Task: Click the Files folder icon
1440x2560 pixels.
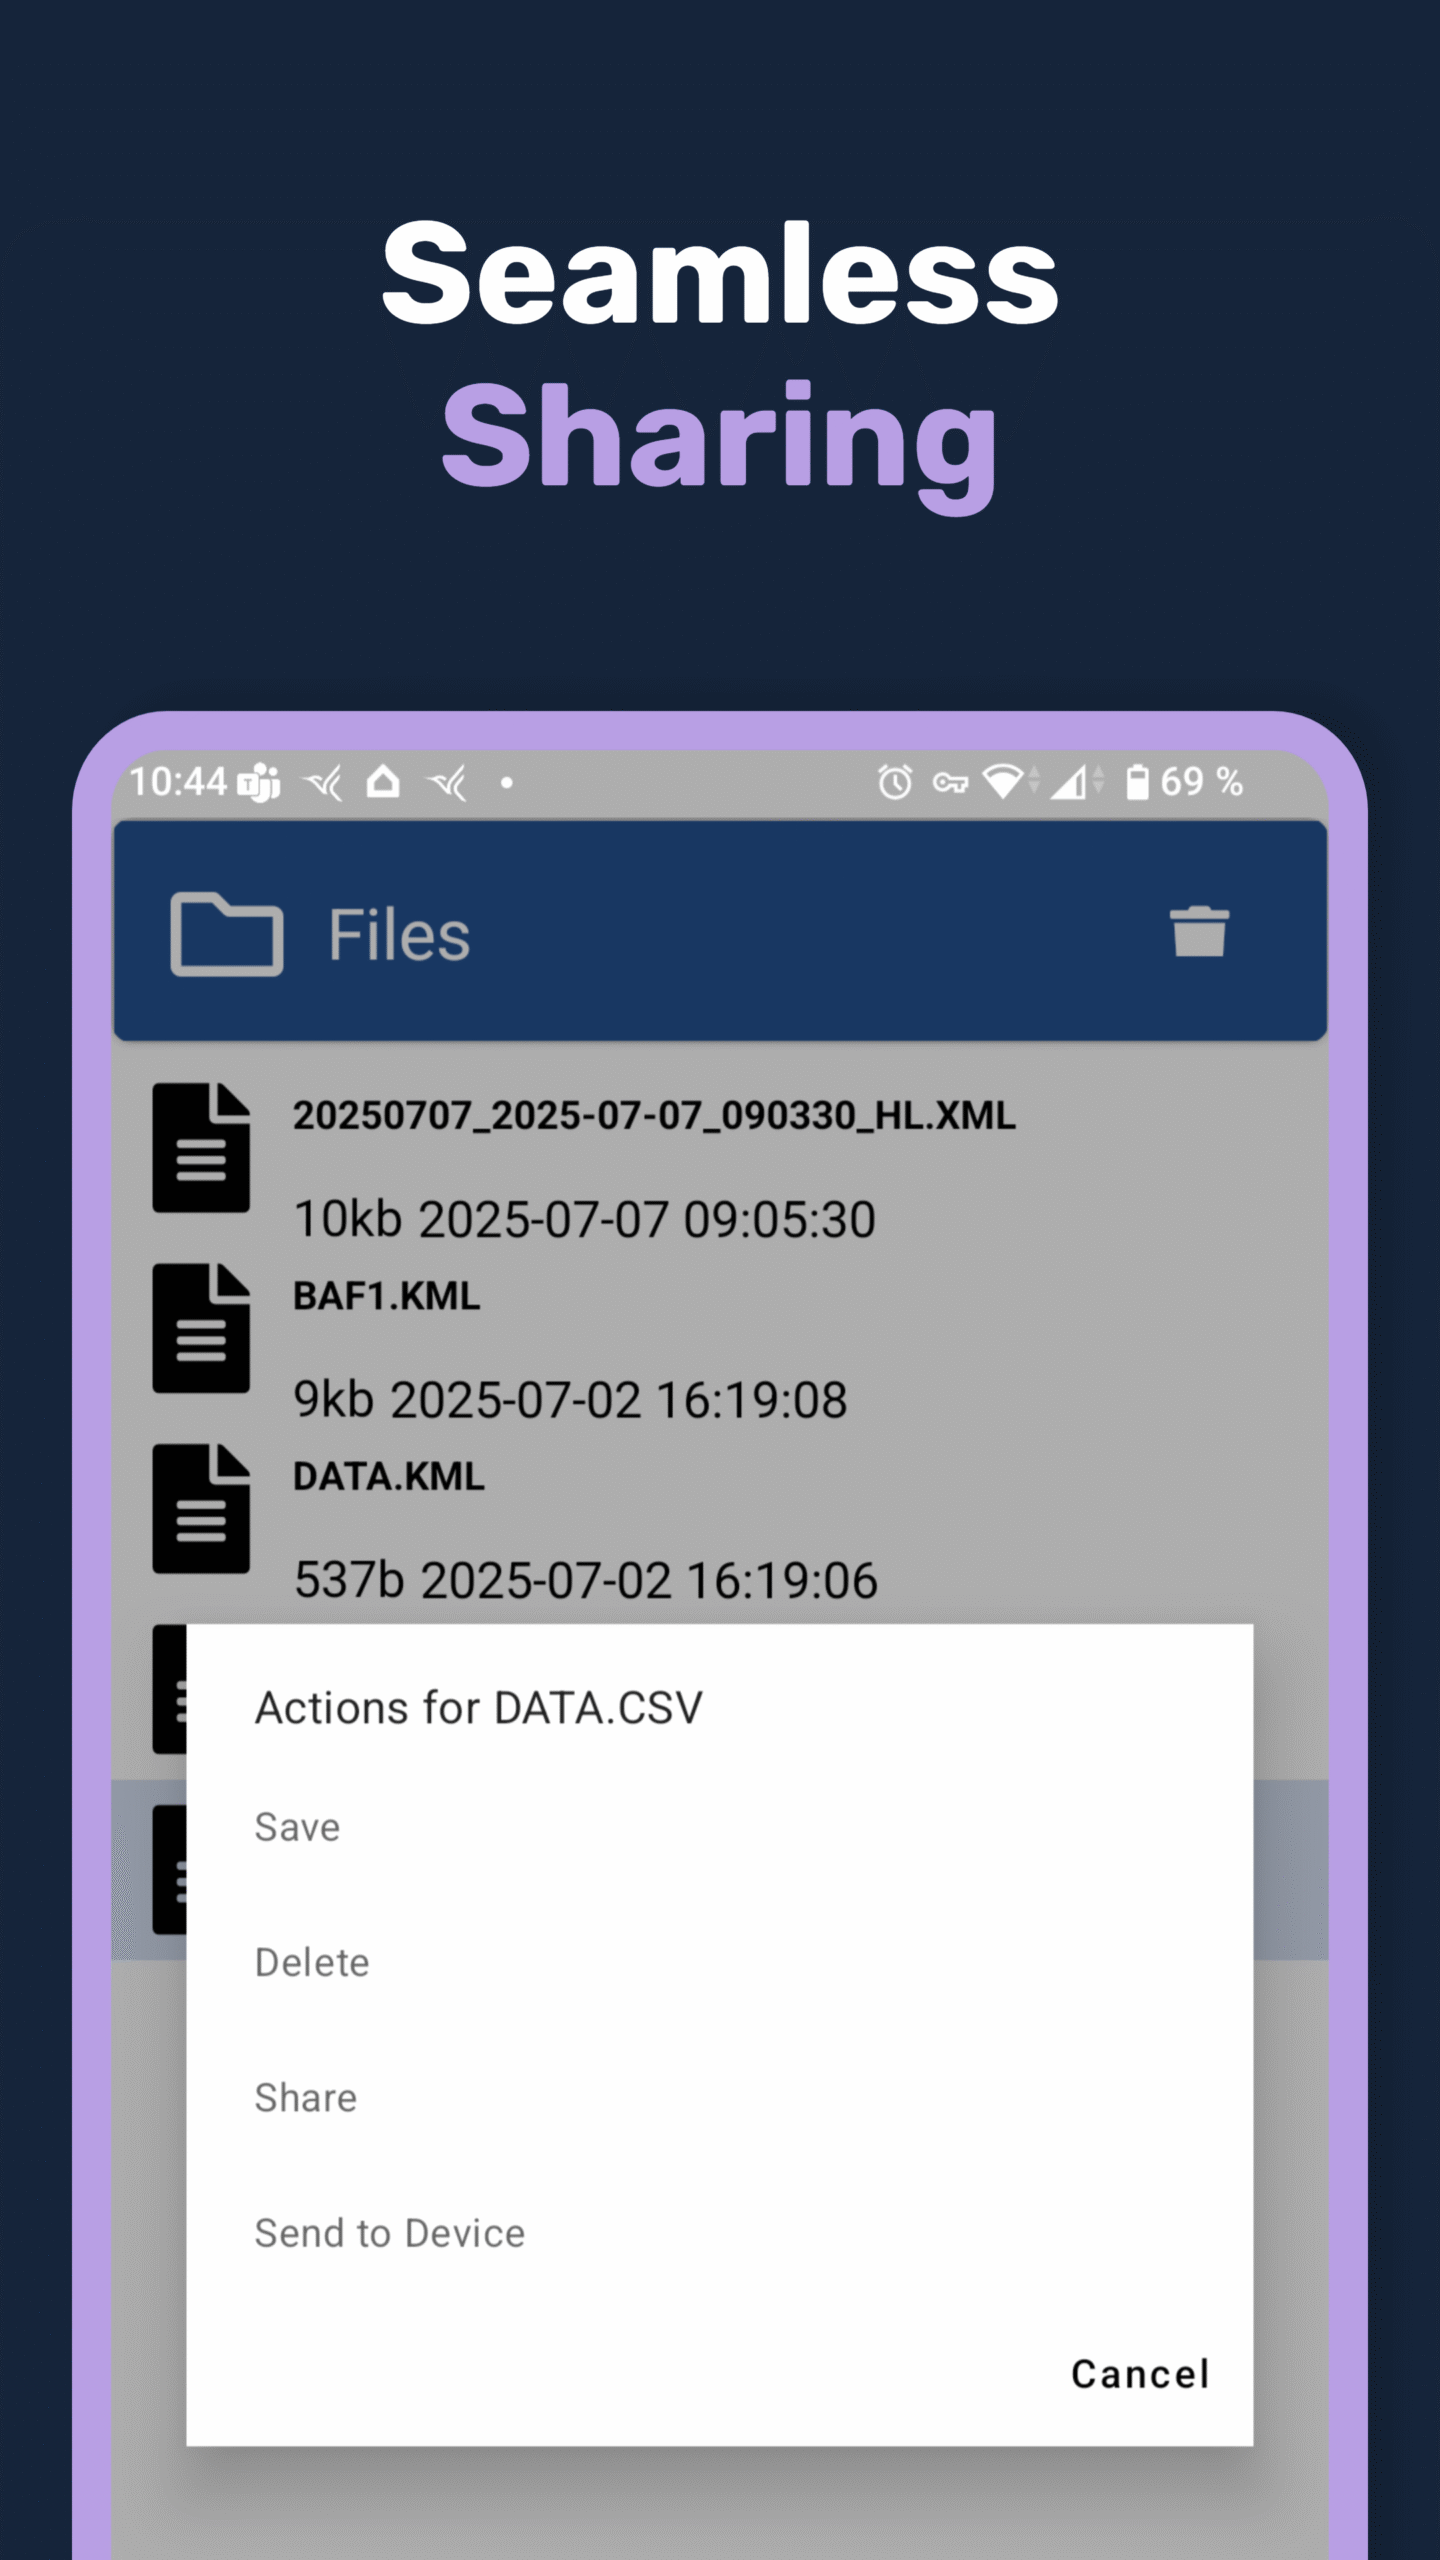Action: coord(227,934)
